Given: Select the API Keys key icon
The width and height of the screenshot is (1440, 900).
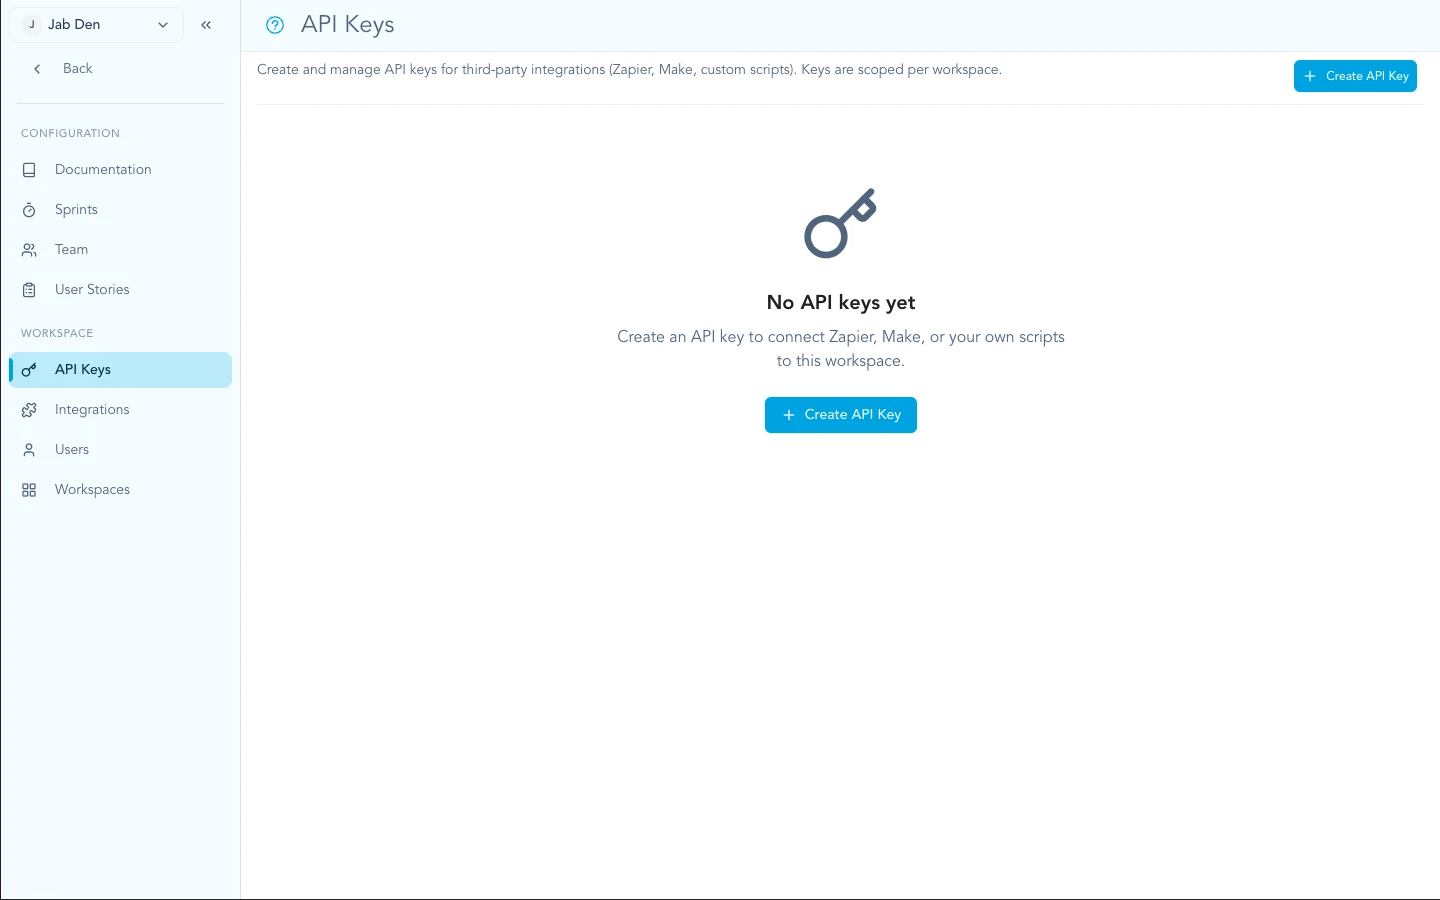Looking at the screenshot, I should pyautogui.click(x=29, y=369).
